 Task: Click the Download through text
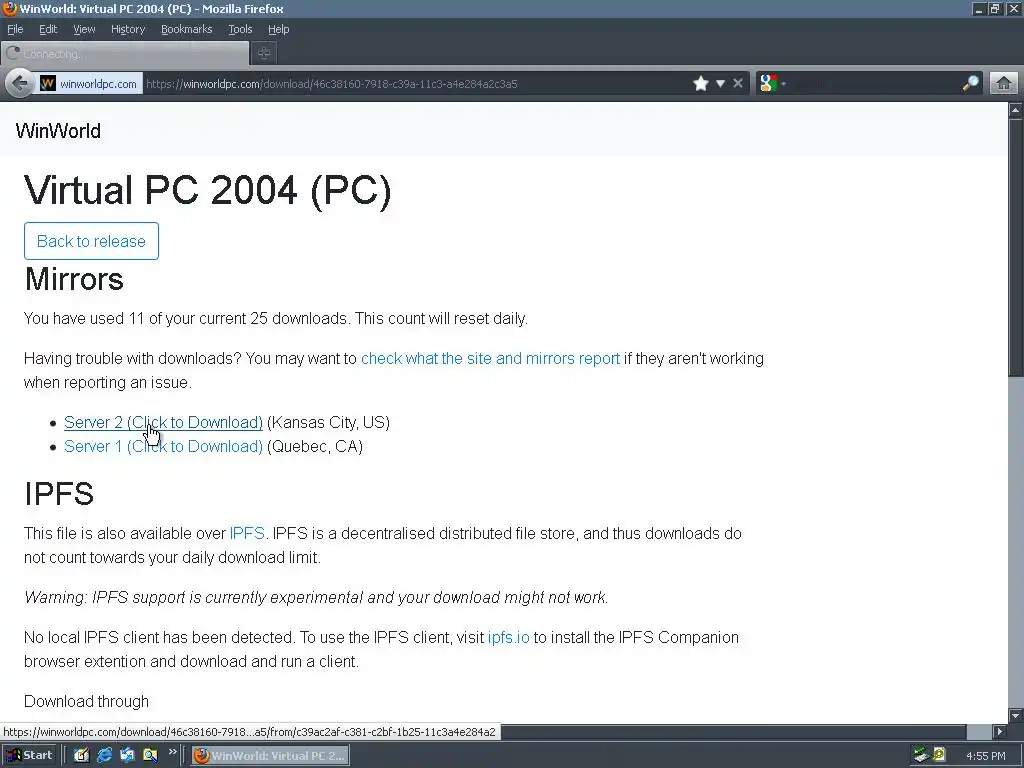(86, 701)
